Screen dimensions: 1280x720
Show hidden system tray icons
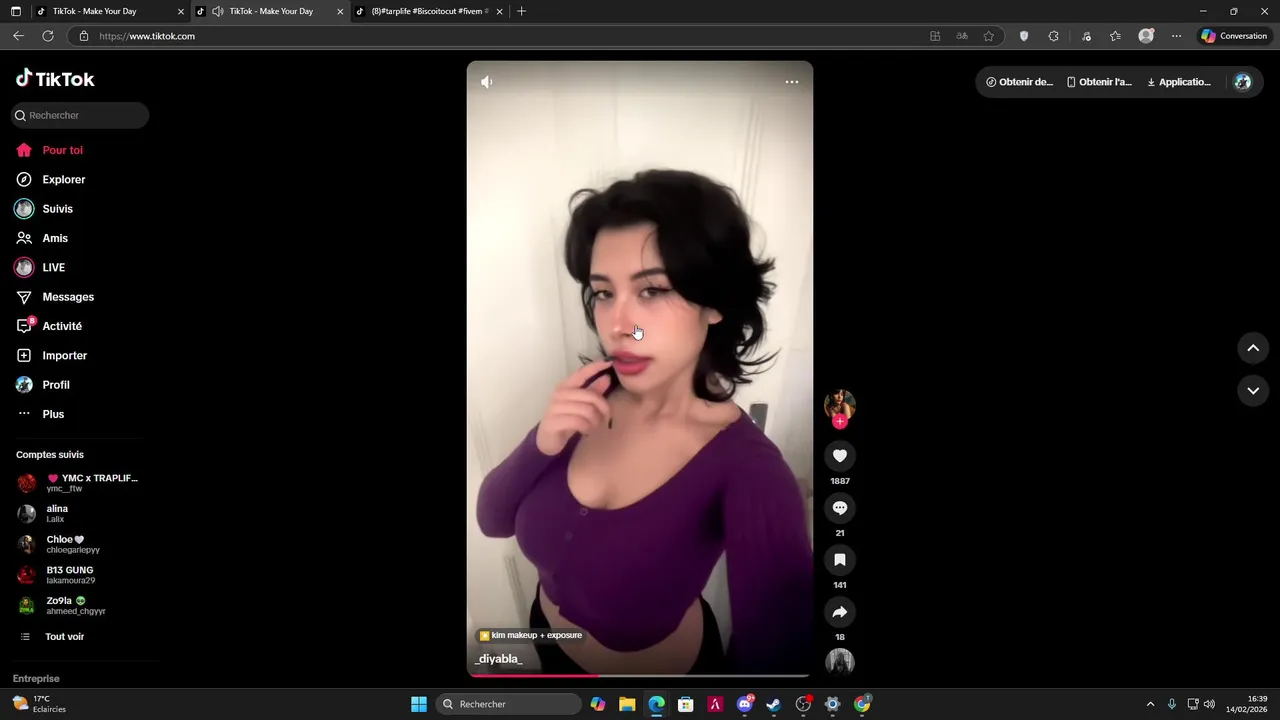(x=1150, y=704)
